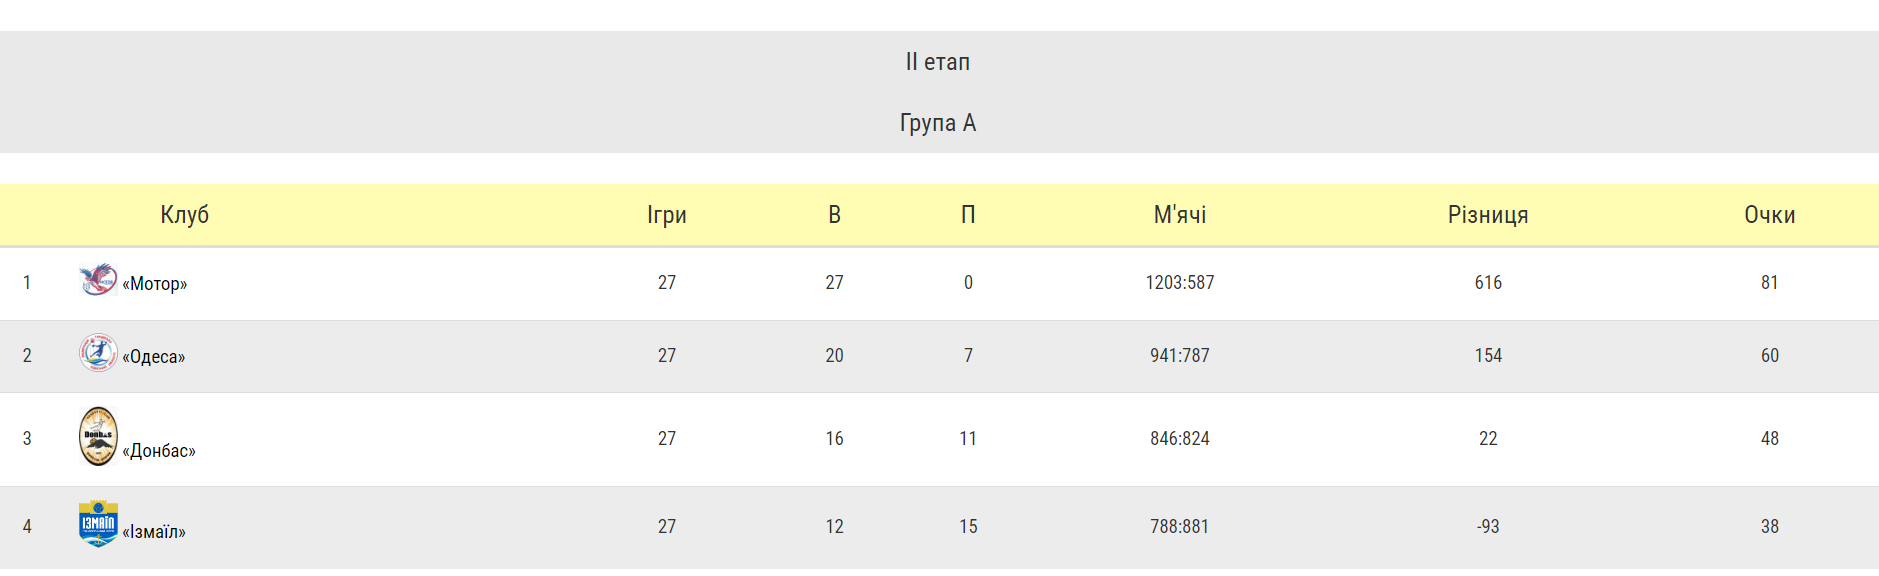1879x576 pixels.
Task: Click the Izmail club shield icon
Action: point(98,523)
